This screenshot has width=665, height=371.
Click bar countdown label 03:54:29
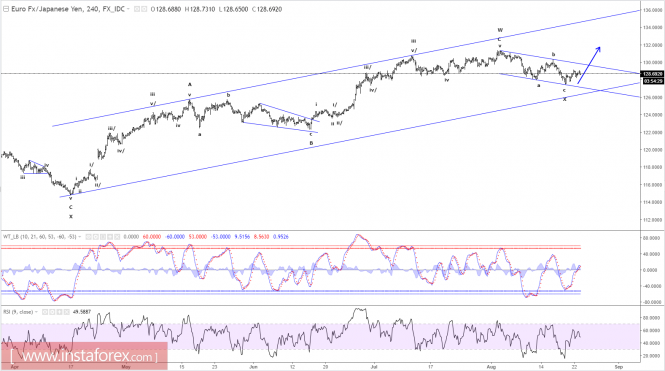653,81
